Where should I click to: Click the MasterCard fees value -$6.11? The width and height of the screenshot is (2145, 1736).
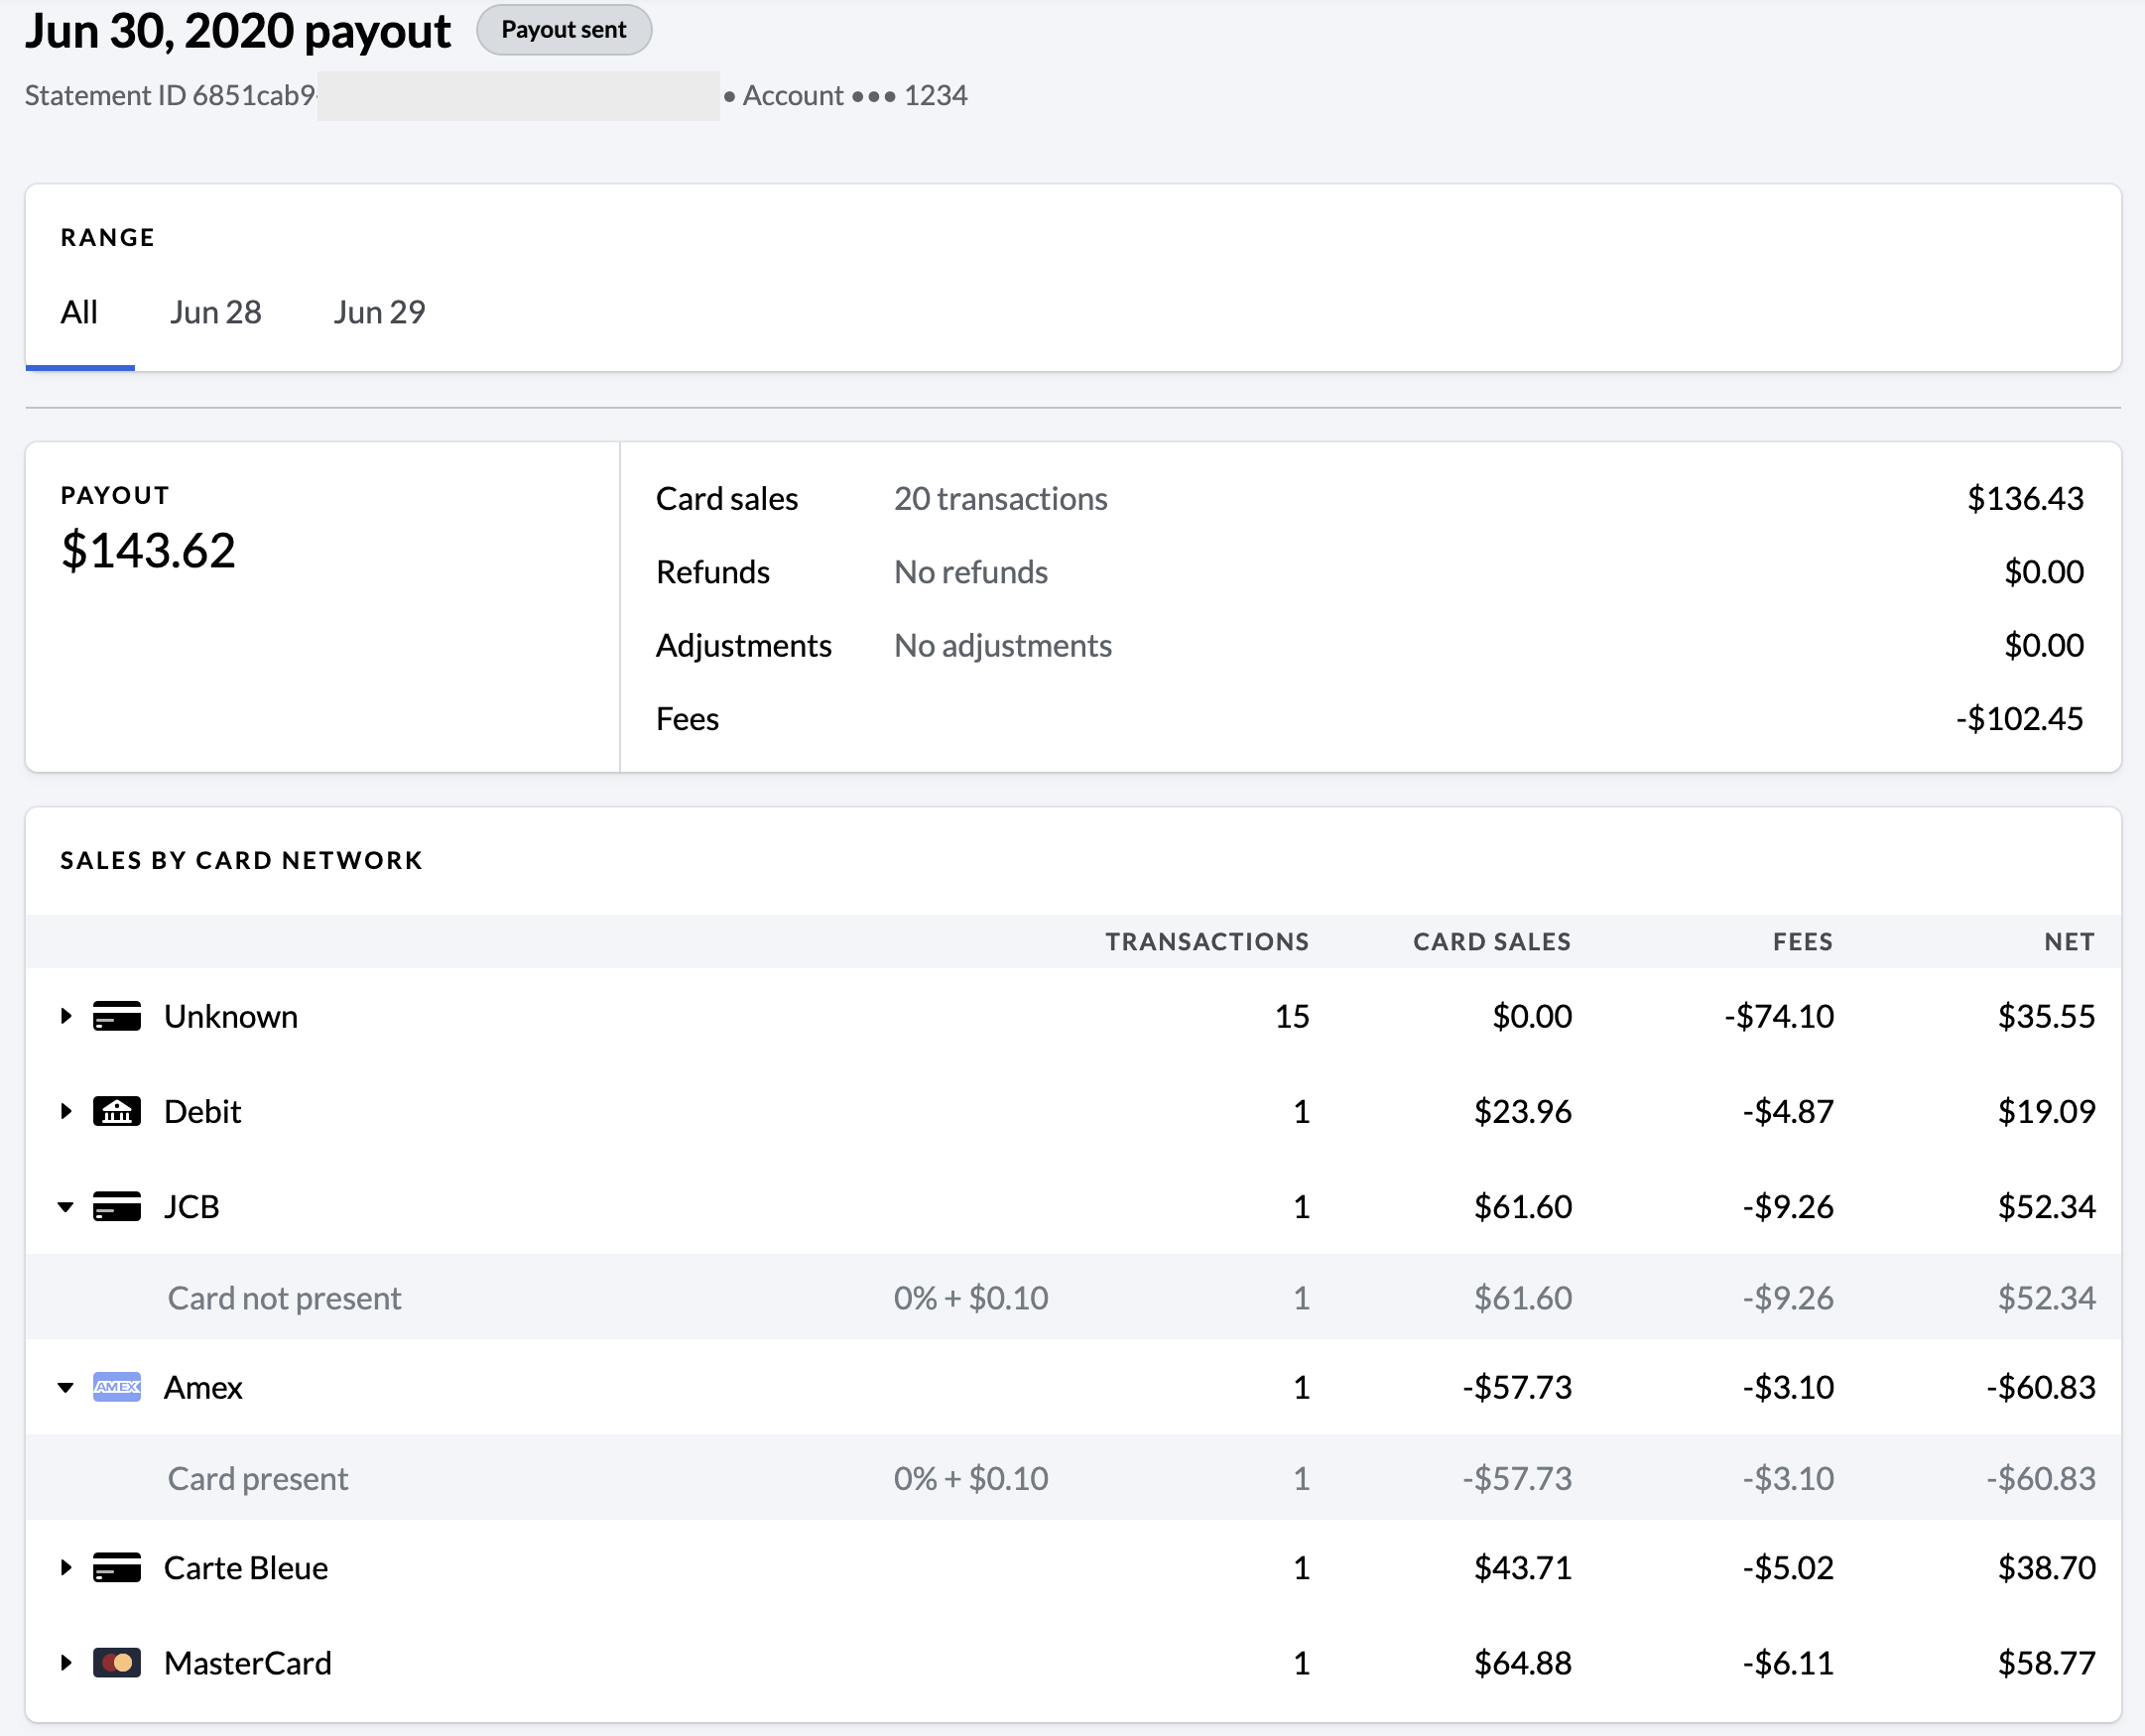[1788, 1663]
